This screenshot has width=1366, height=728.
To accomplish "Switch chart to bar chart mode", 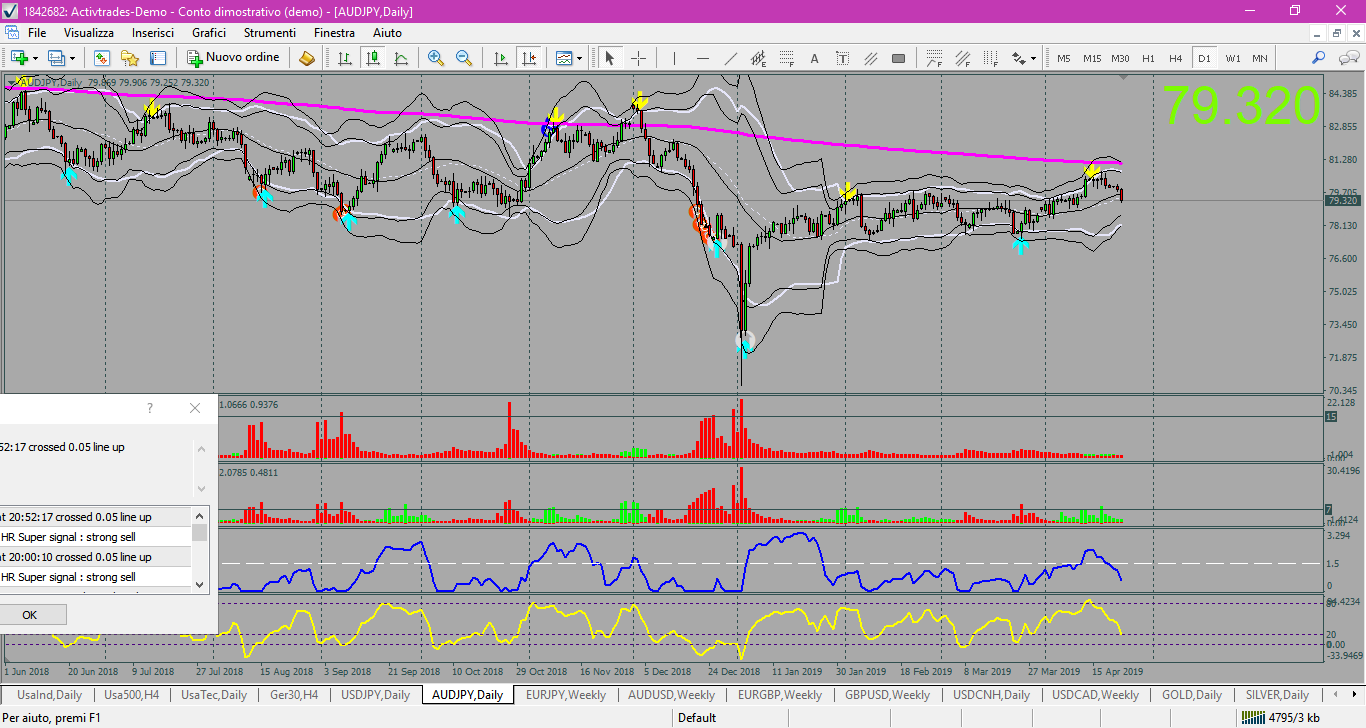I will pos(345,58).
